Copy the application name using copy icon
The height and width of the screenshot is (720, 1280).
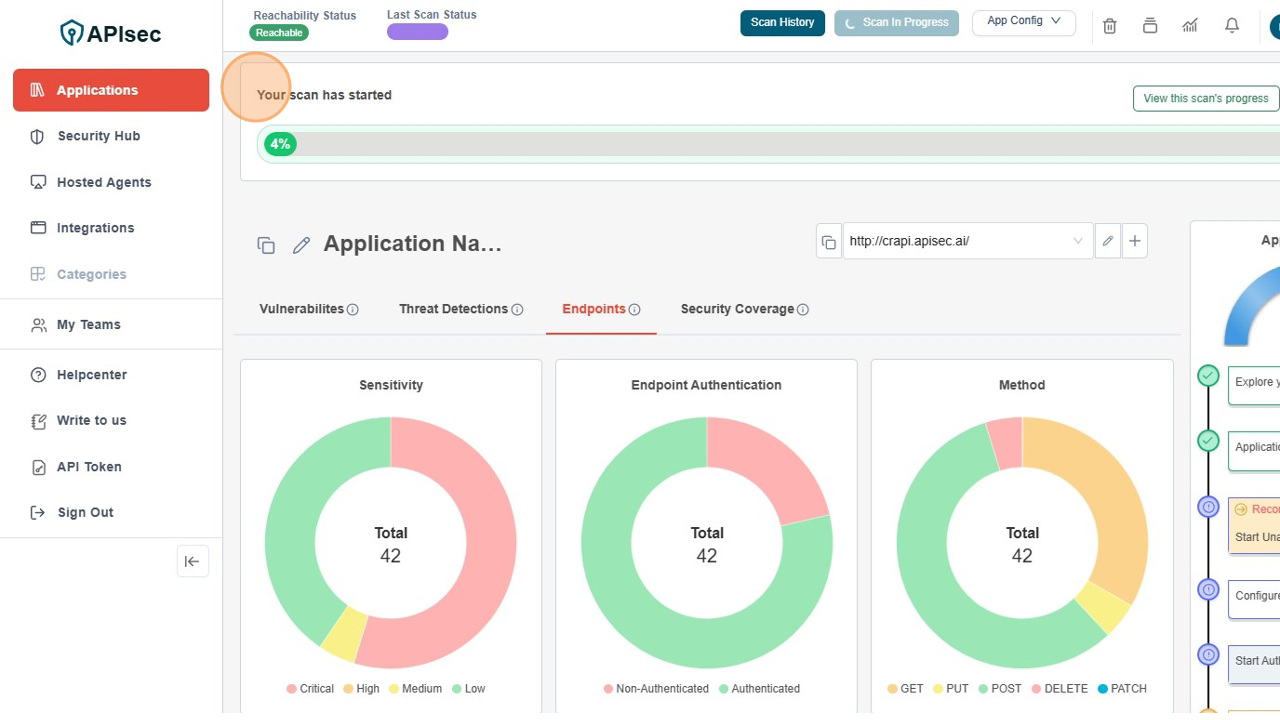click(x=266, y=245)
